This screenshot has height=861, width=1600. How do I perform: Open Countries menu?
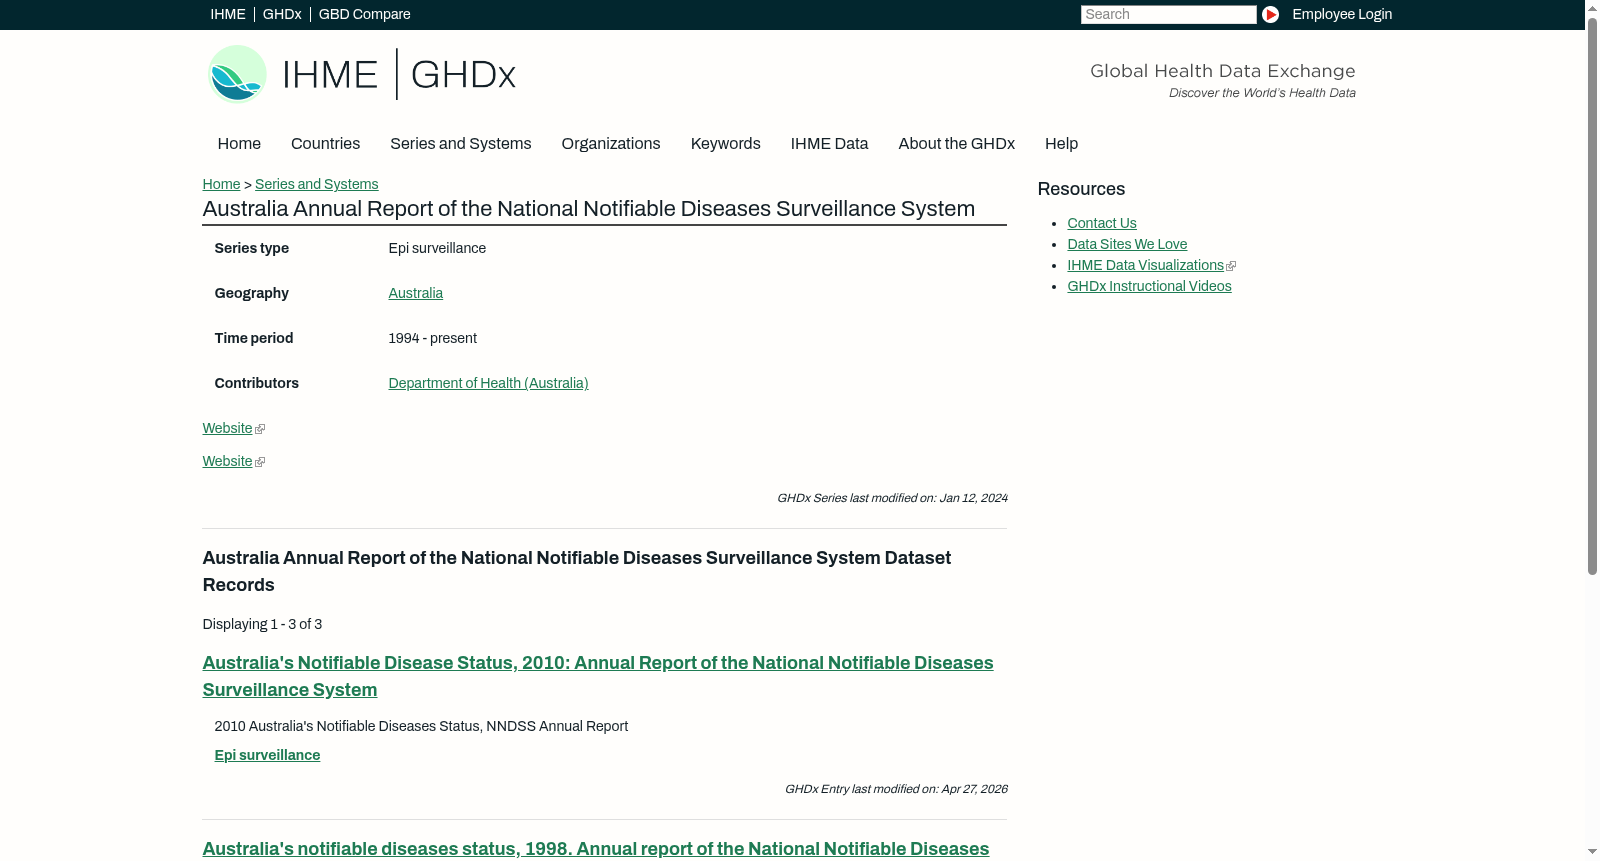point(325,144)
